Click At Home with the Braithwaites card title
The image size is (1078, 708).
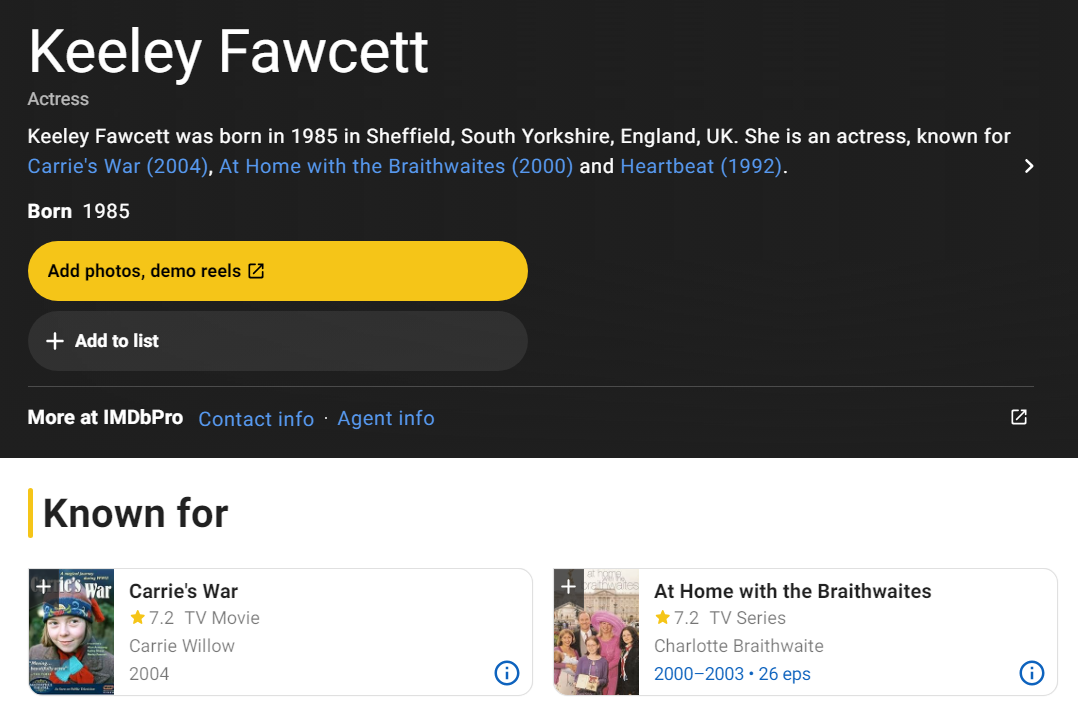click(x=792, y=591)
